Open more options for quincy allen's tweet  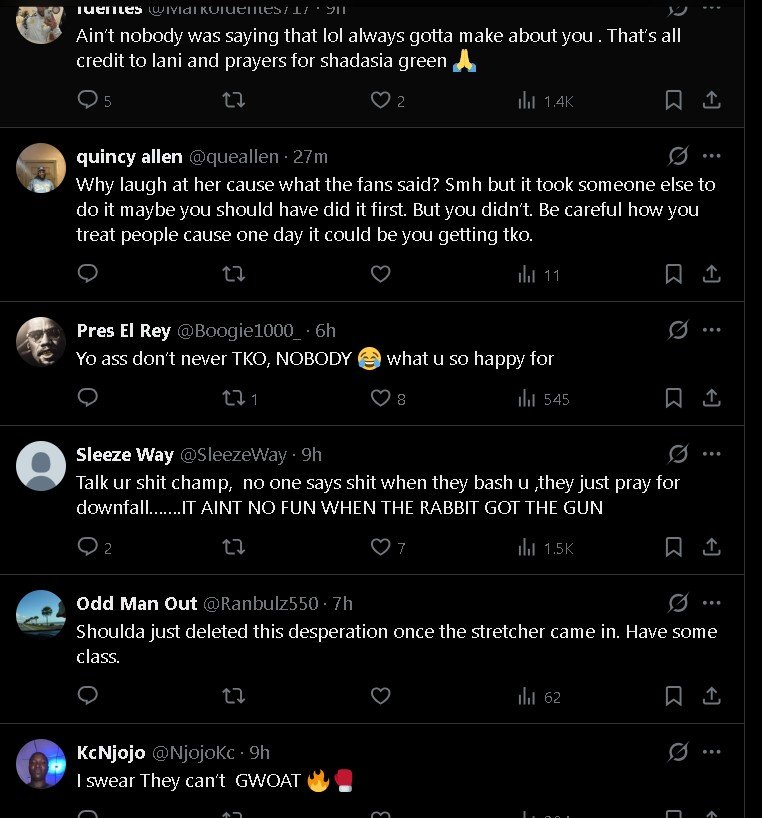(x=711, y=156)
